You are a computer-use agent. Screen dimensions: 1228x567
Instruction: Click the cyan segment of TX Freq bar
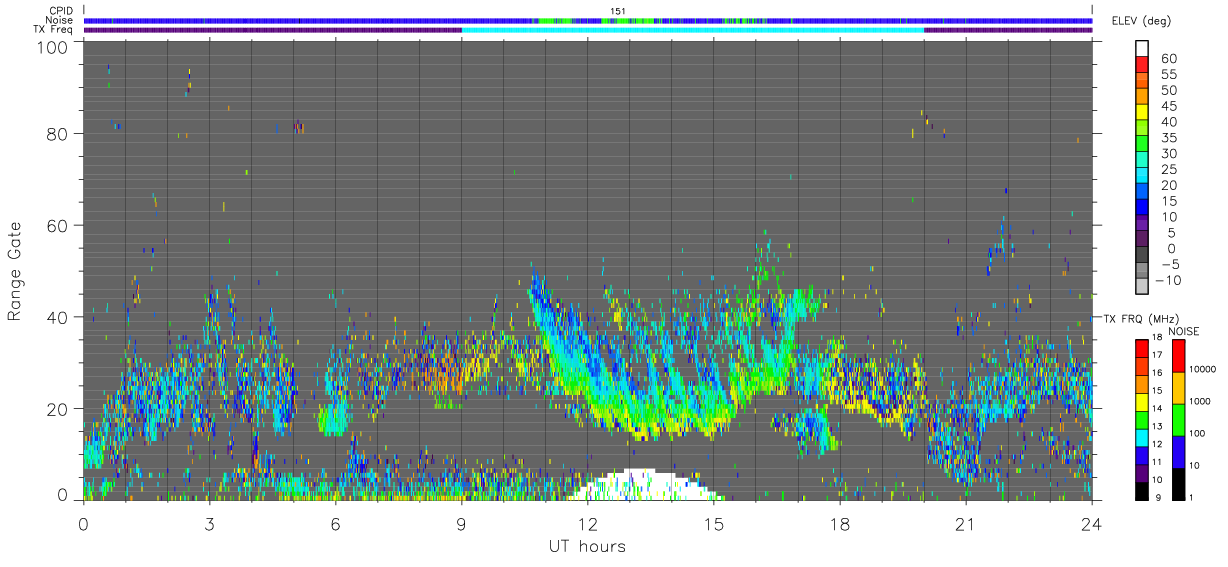tap(693, 30)
